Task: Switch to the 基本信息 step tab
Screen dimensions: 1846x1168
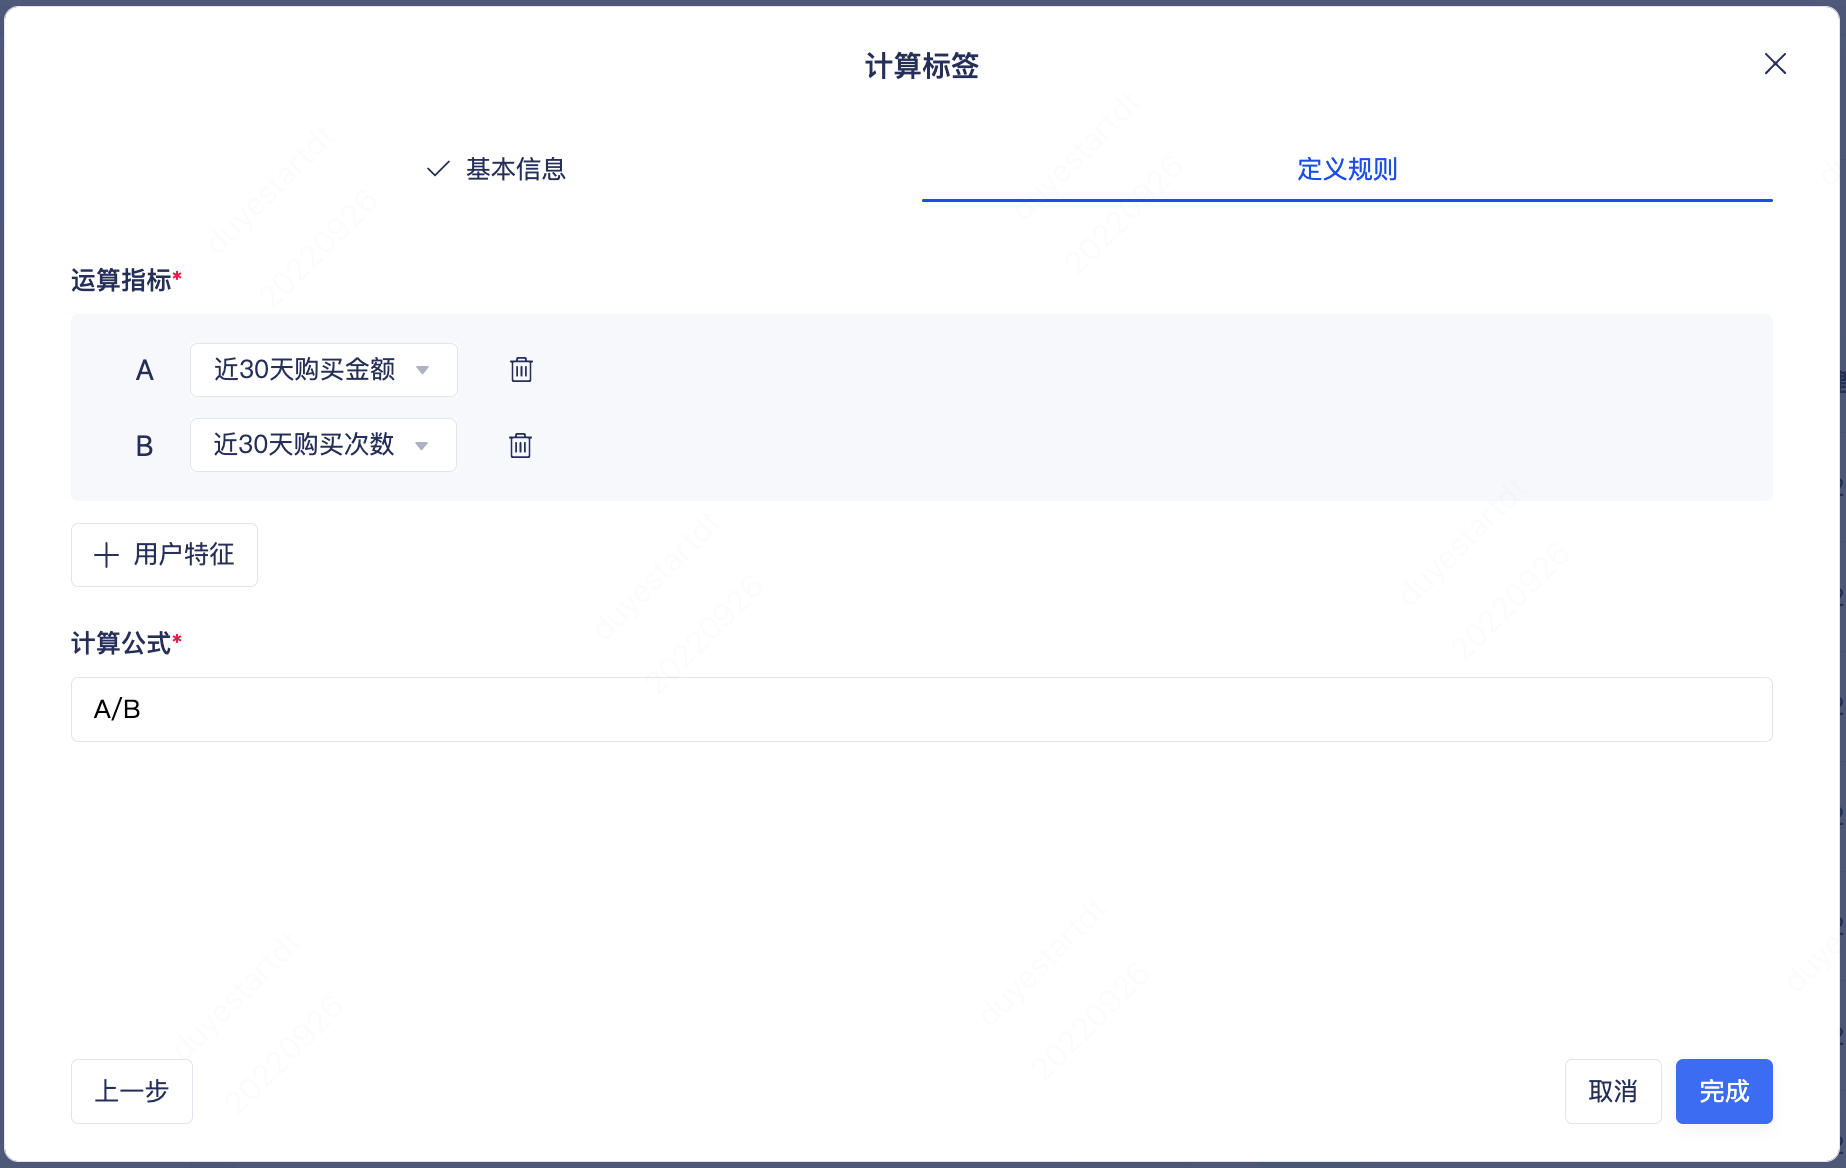Action: click(x=496, y=169)
